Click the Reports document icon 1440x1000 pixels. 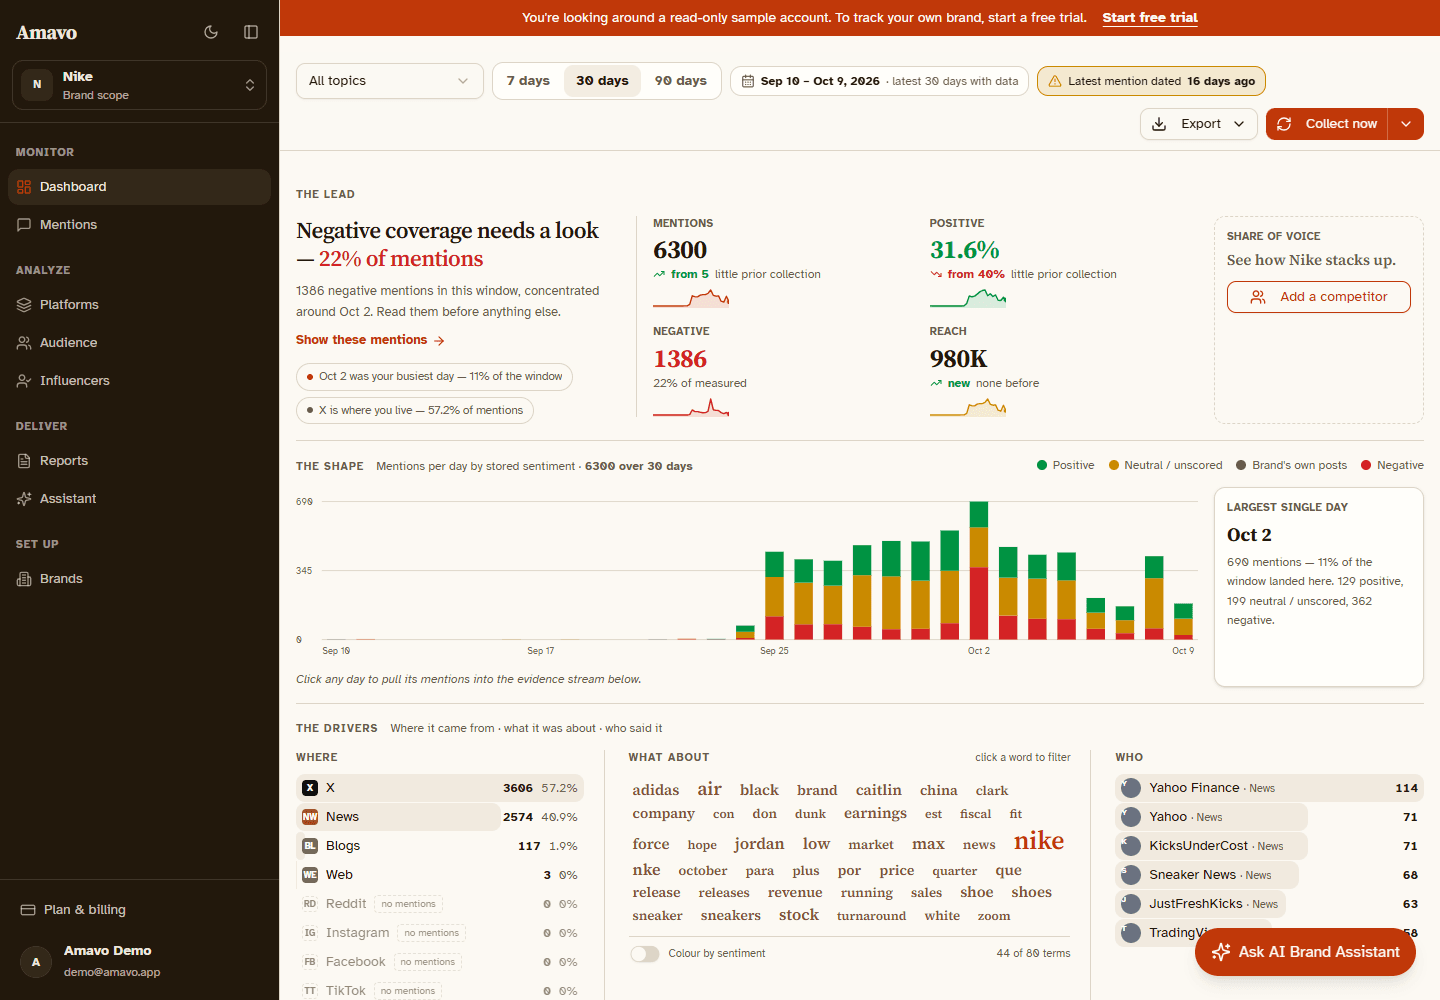pyautogui.click(x=24, y=461)
